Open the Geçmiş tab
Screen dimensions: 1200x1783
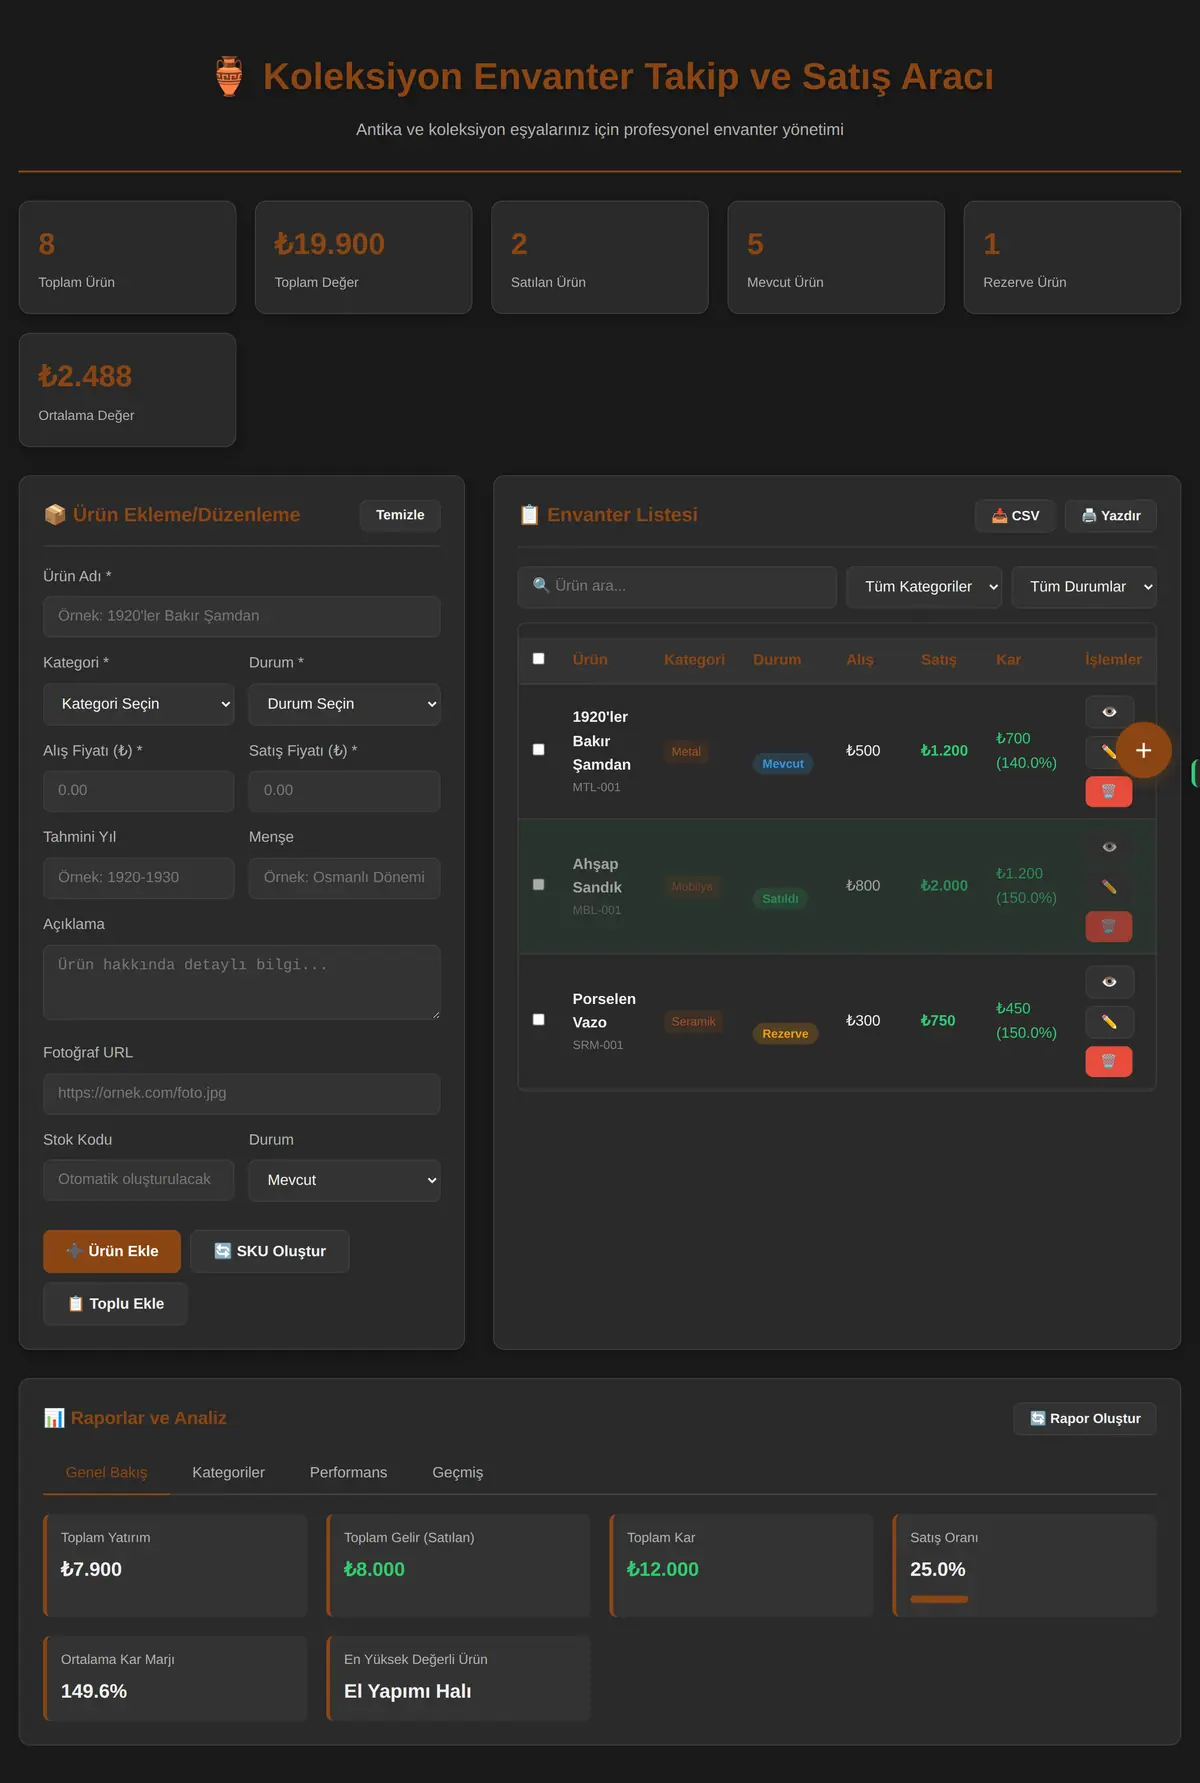(458, 1473)
